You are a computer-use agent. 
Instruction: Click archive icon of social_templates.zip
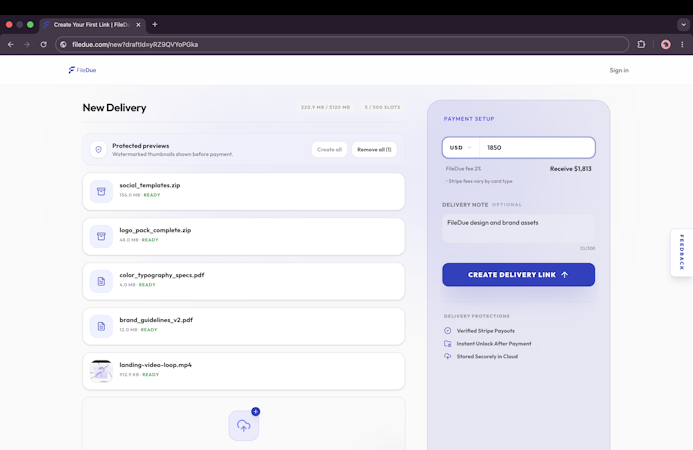pos(101,191)
